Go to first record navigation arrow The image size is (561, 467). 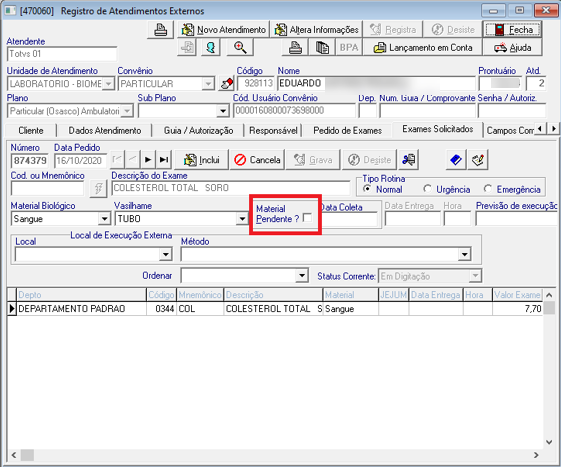117,160
